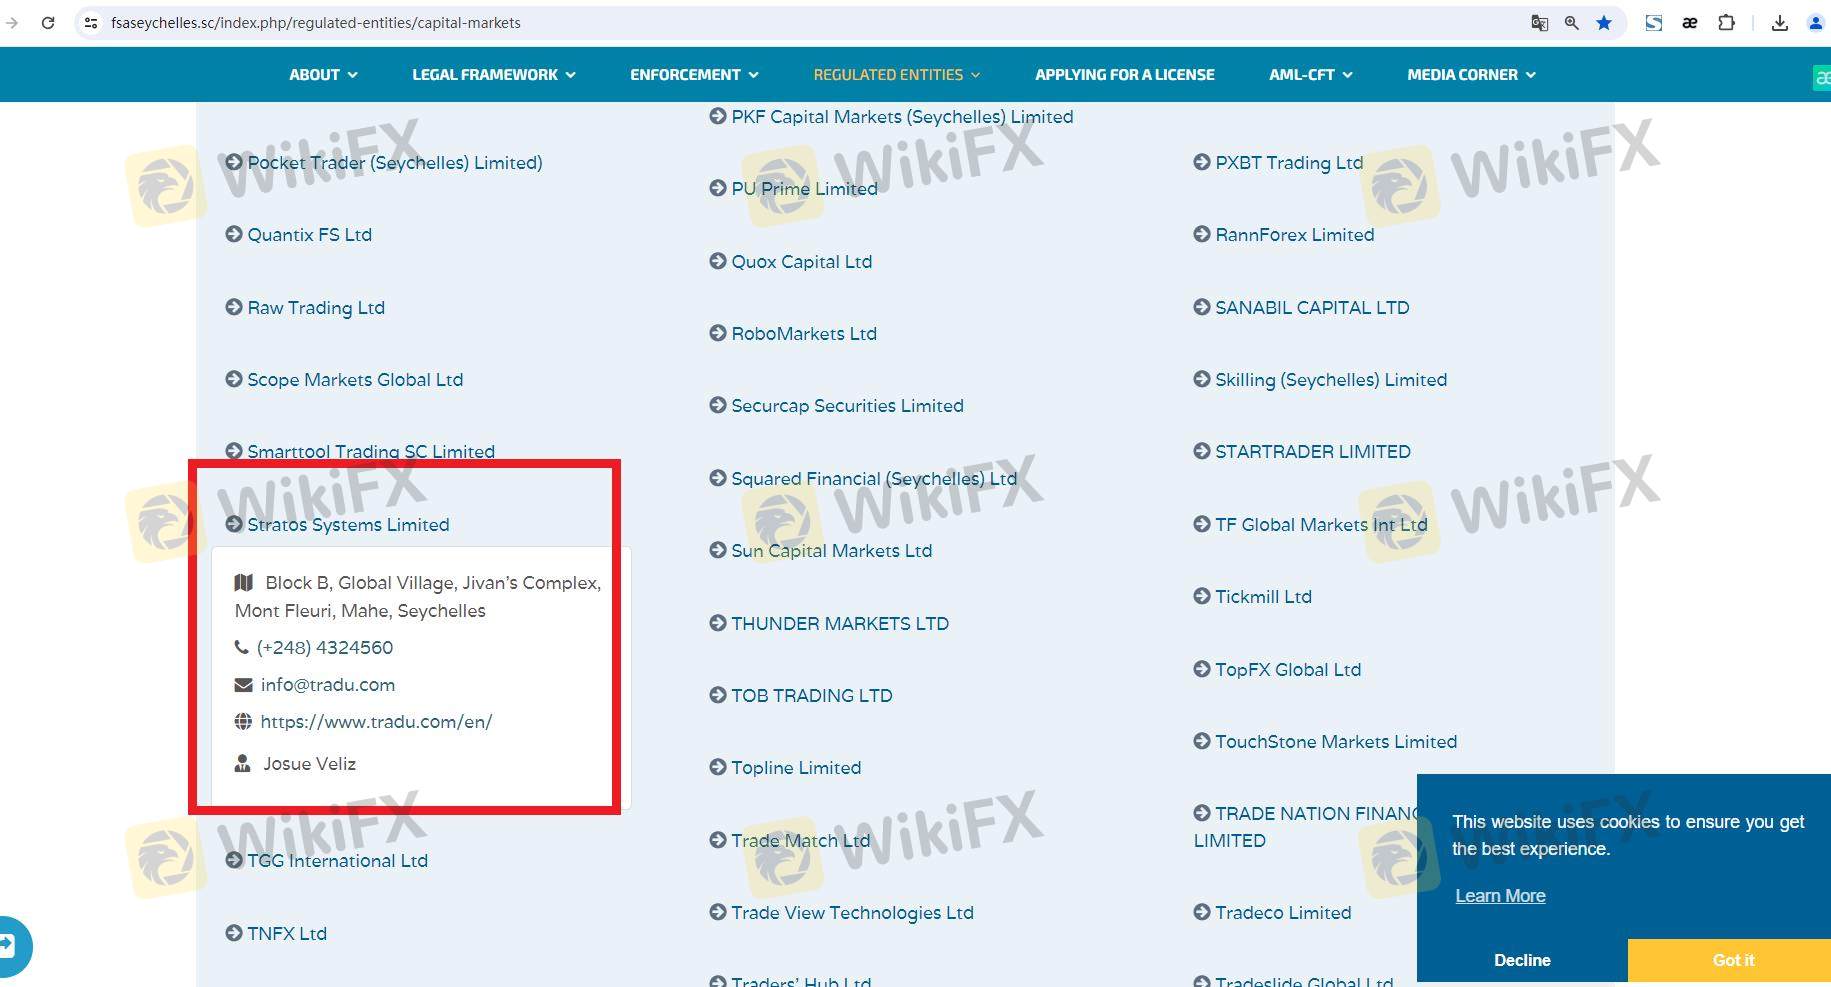Viewport: 1831px width, 987px height.
Task: Open the browser downloads icon
Action: 1779,22
